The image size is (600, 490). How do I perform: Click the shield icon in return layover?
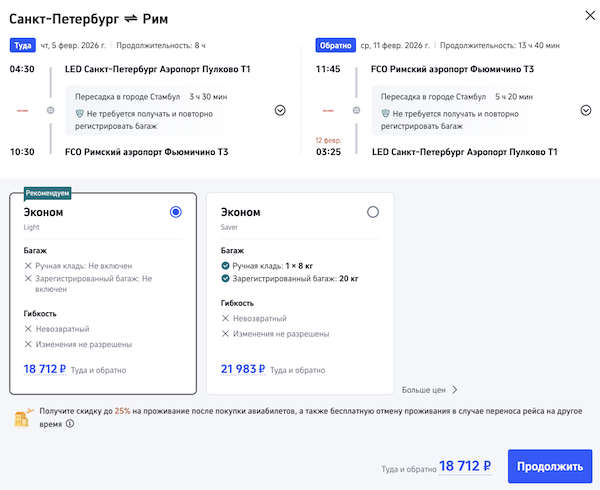(x=384, y=115)
